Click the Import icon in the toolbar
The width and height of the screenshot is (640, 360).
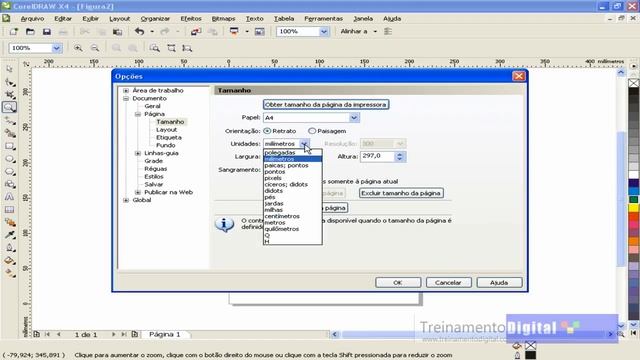(196, 31)
